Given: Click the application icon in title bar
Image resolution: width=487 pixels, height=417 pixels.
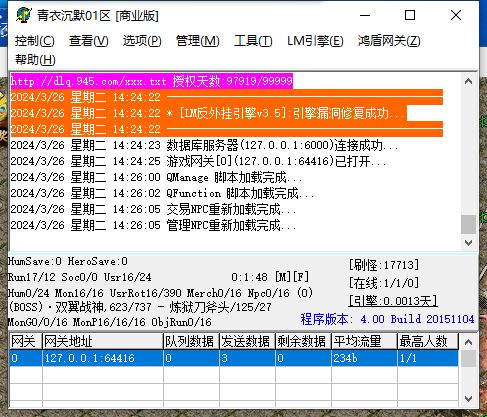Looking at the screenshot, I should pyautogui.click(x=23, y=15).
